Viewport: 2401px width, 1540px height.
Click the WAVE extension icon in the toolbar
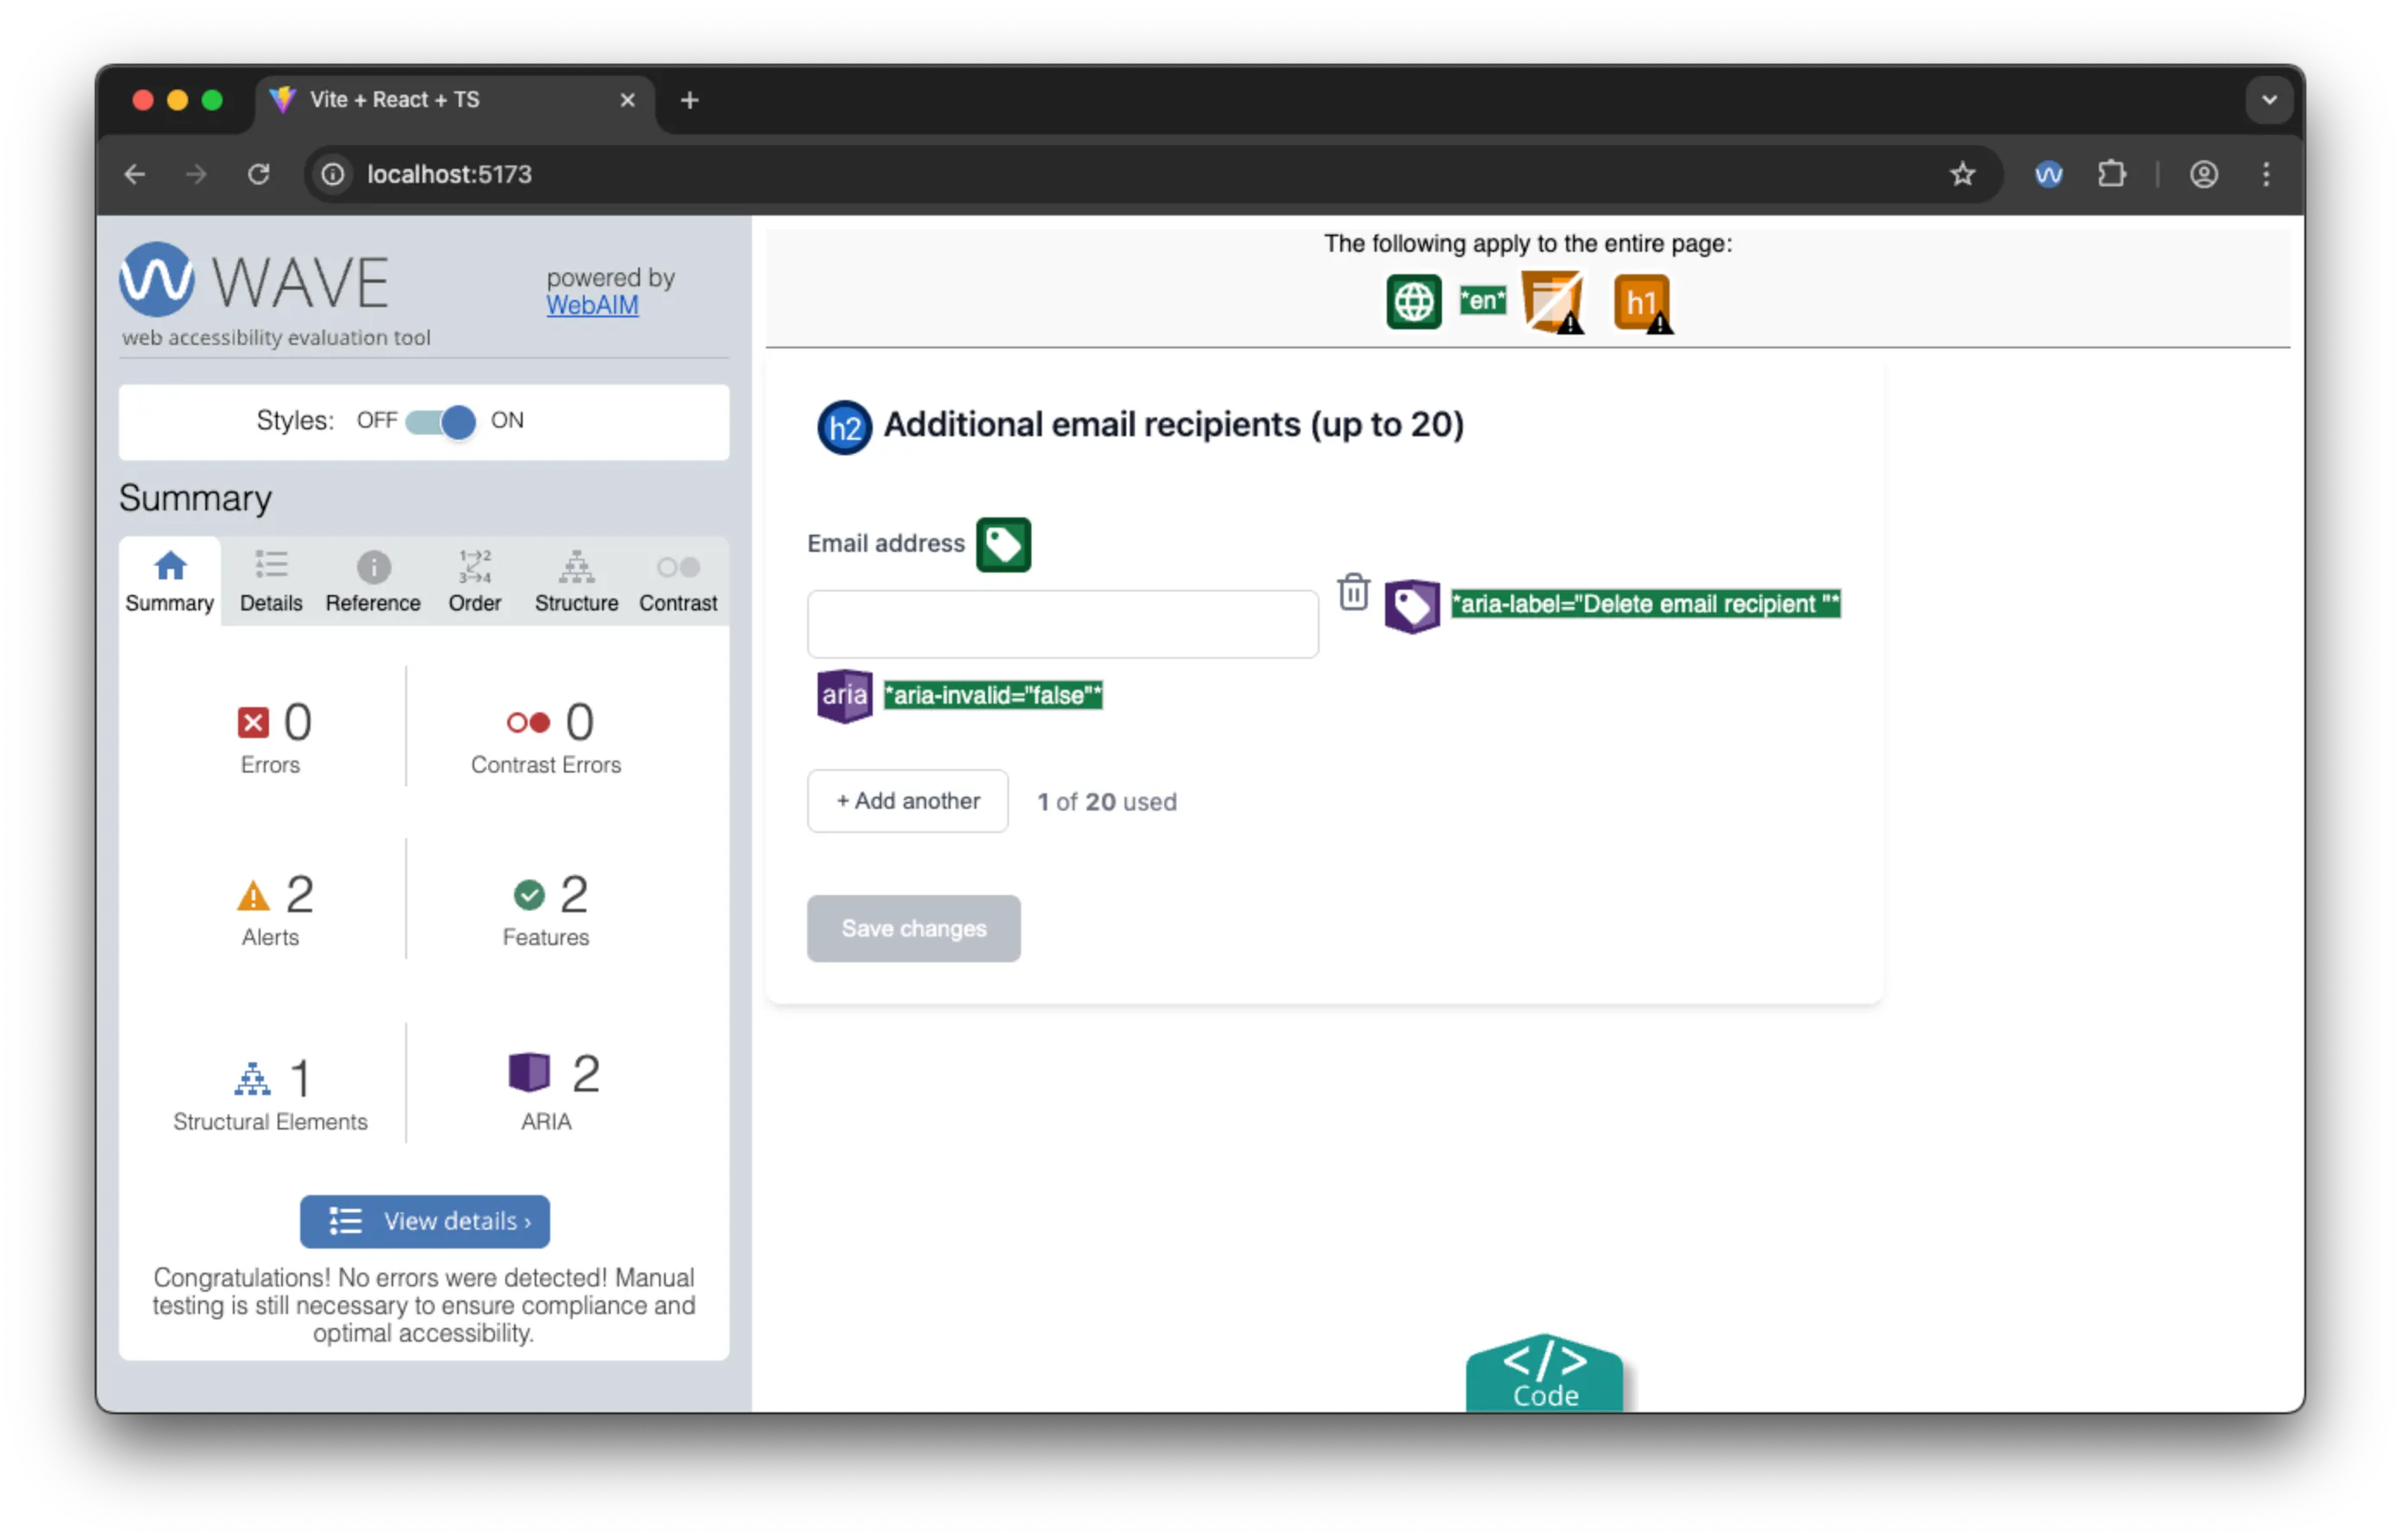[x=2048, y=174]
